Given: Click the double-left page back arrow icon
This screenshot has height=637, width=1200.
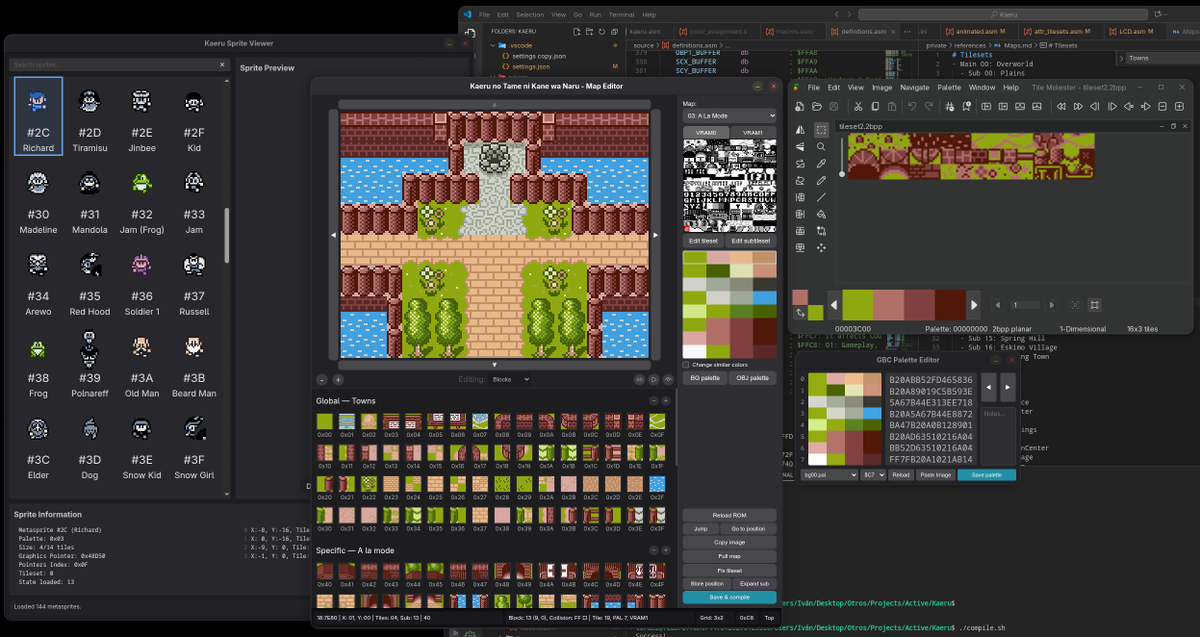Looking at the screenshot, I should click(1061, 106).
